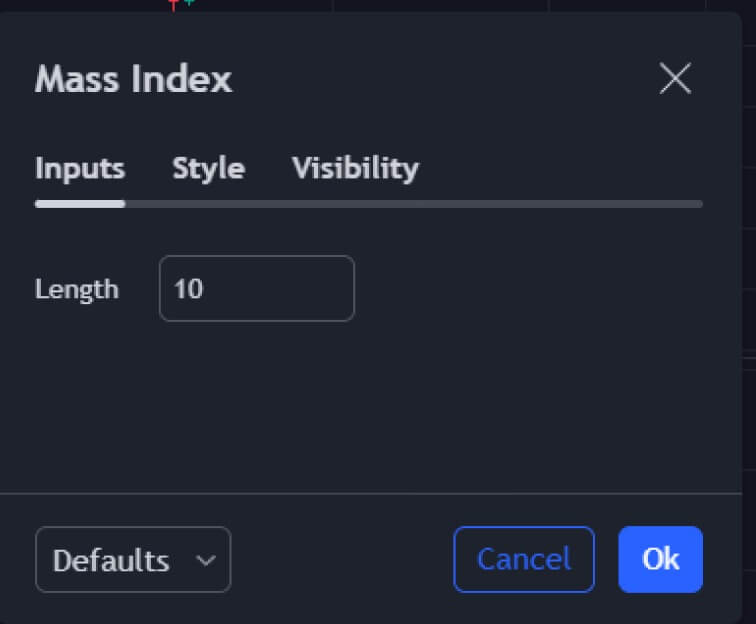Close the Mass Index dialog with the X
Image resolution: width=756 pixels, height=624 pixels.
click(x=675, y=78)
